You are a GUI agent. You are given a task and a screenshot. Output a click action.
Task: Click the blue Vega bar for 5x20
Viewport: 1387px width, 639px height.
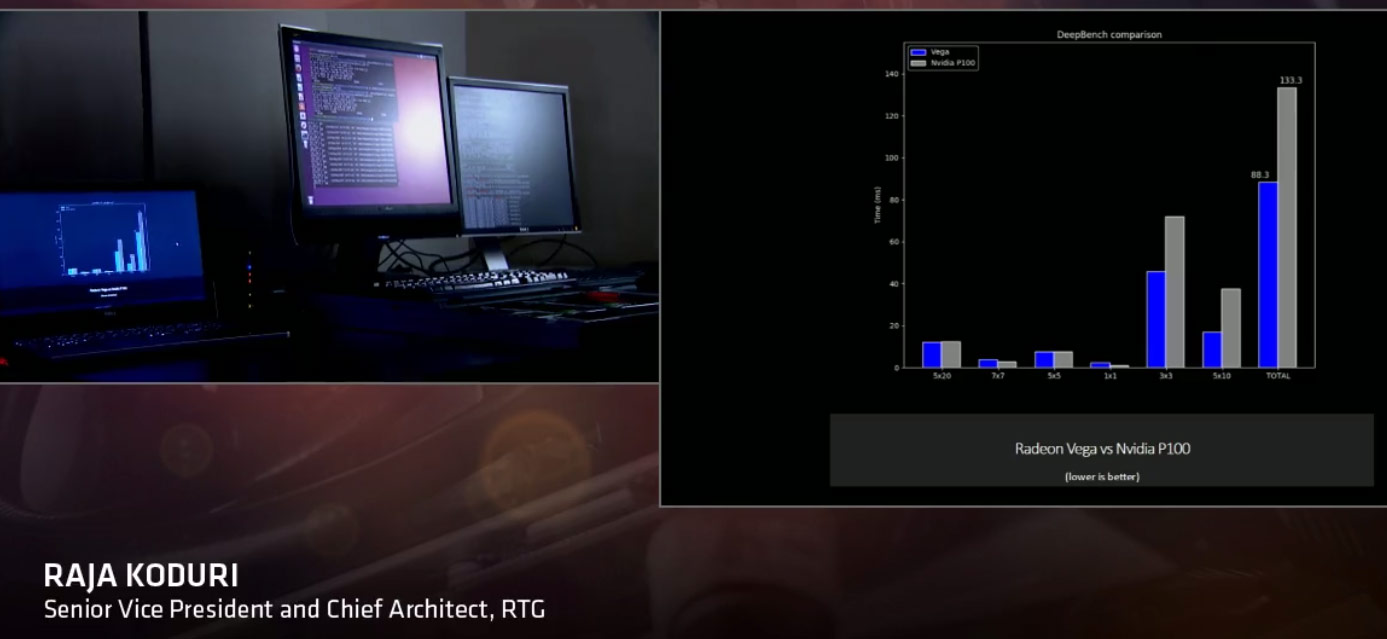click(x=932, y=355)
